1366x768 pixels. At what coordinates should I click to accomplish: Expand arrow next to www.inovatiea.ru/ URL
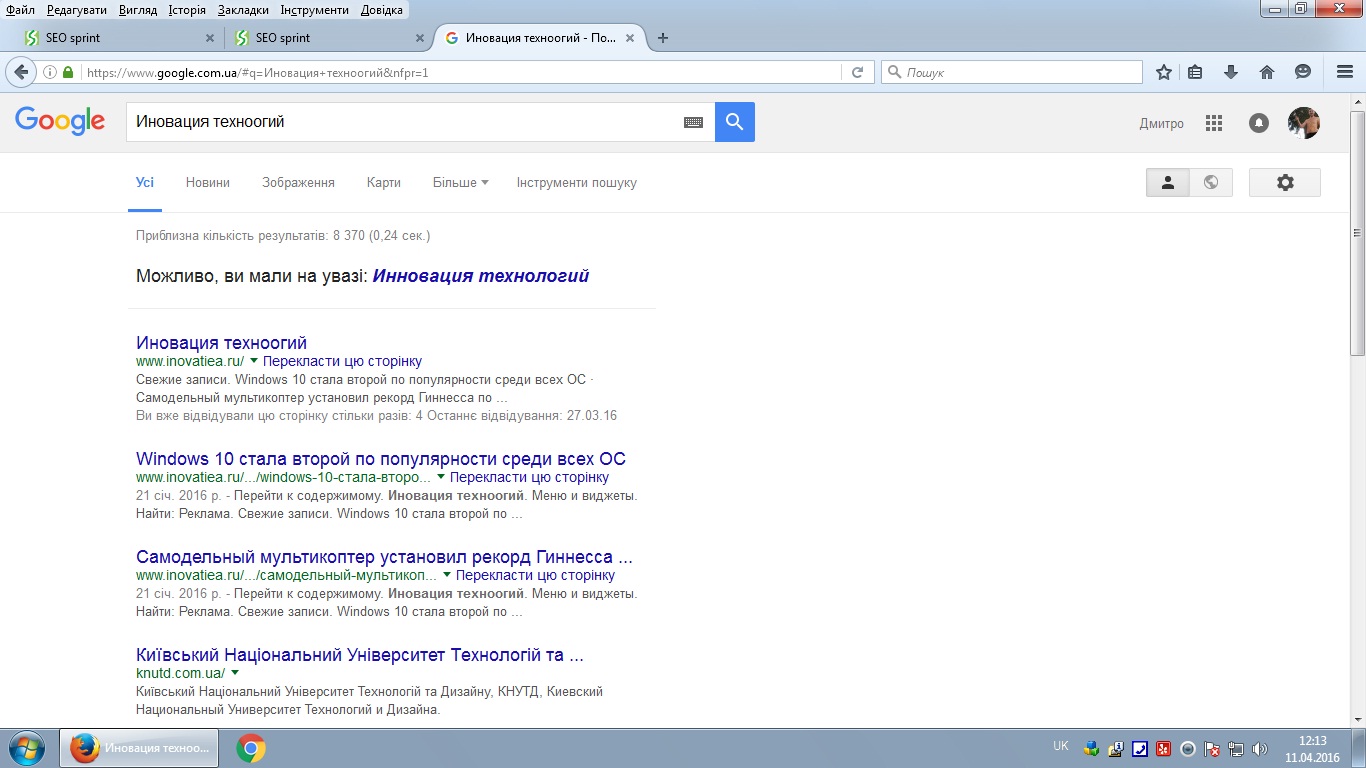coord(254,361)
